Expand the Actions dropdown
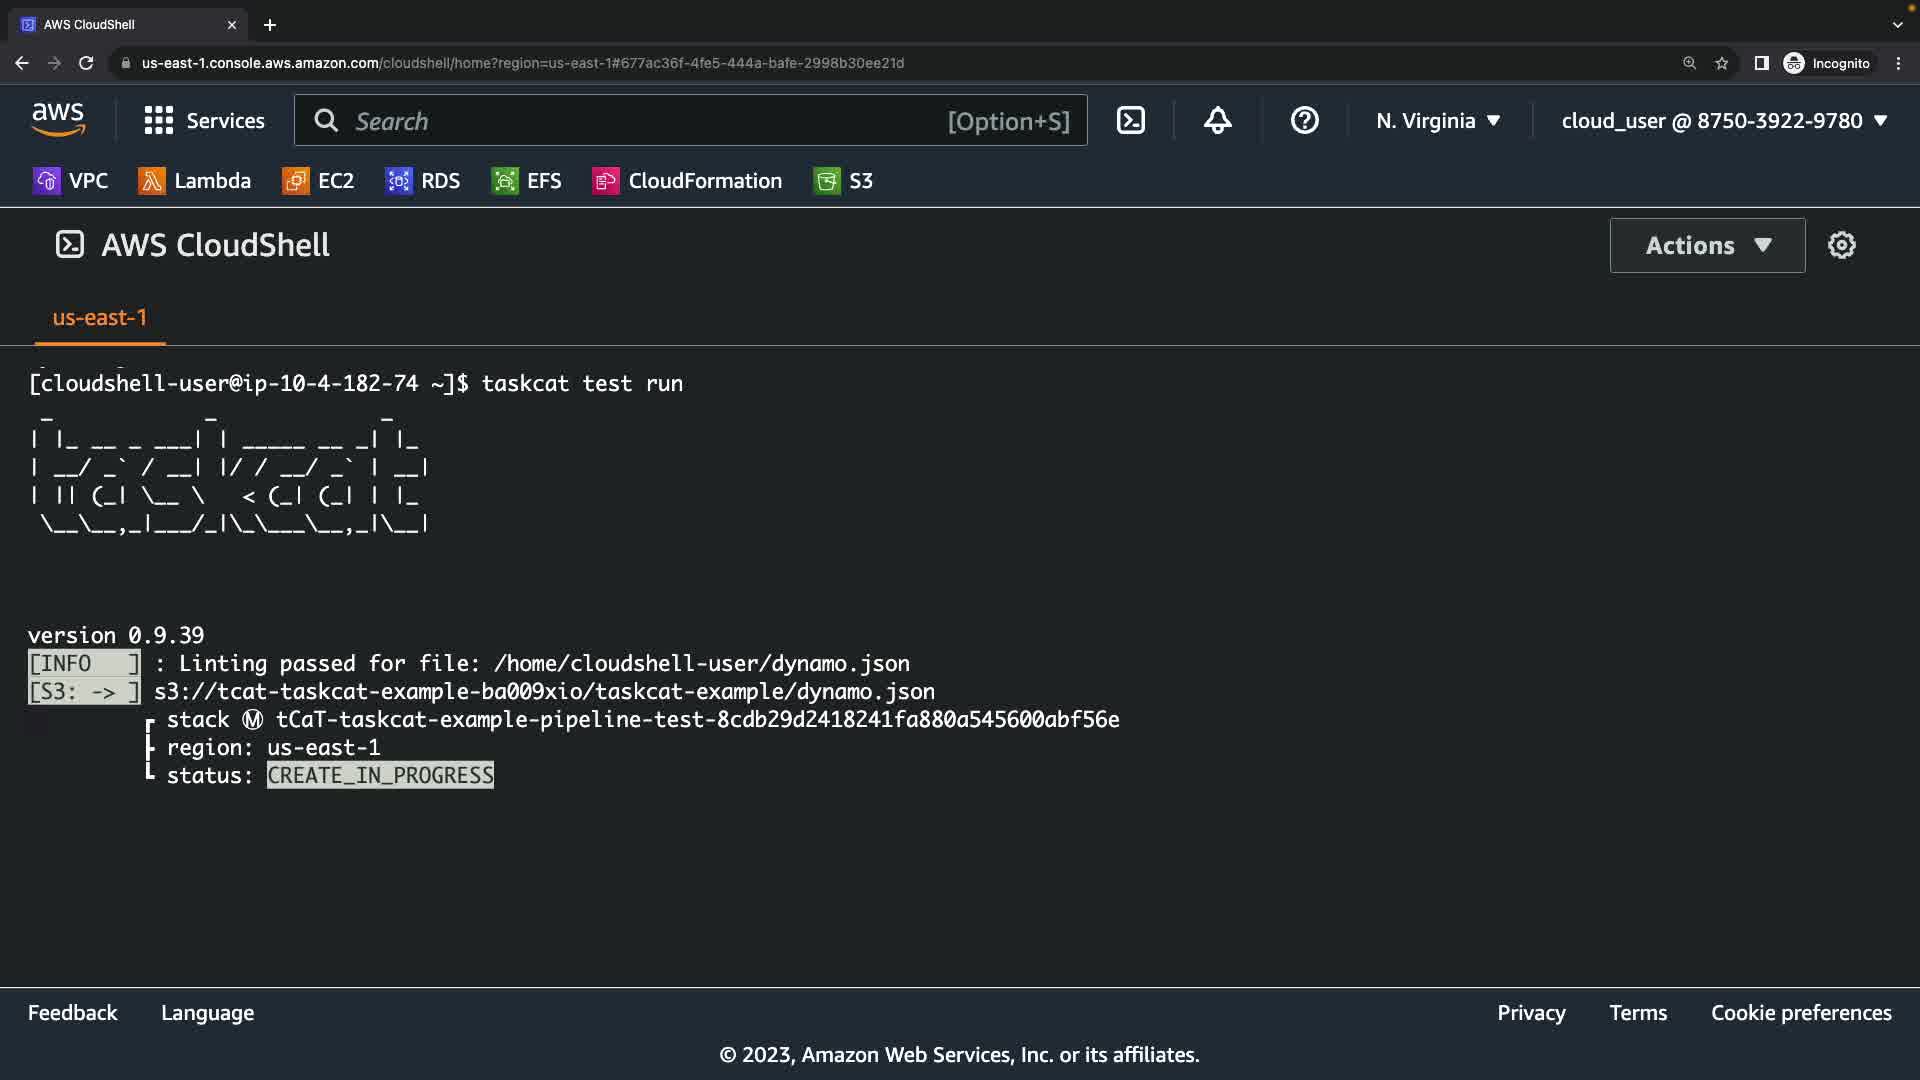This screenshot has height=1080, width=1920. coord(1707,245)
